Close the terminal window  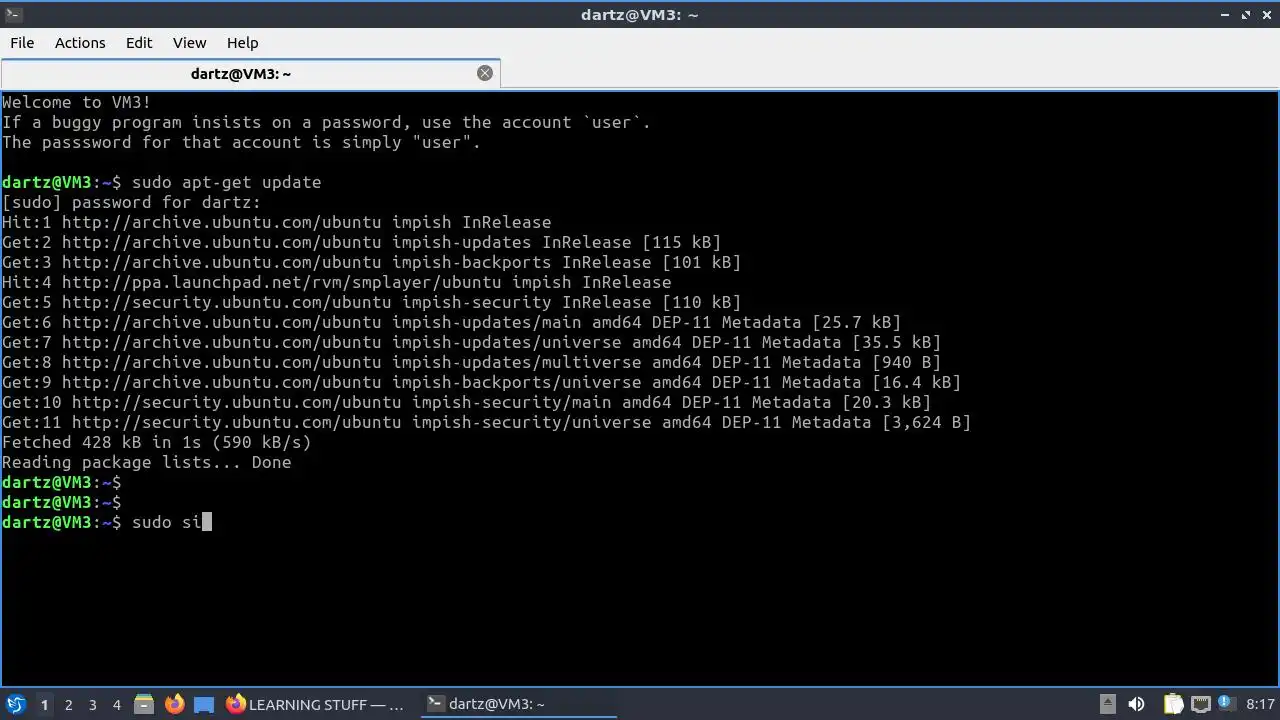1266,14
